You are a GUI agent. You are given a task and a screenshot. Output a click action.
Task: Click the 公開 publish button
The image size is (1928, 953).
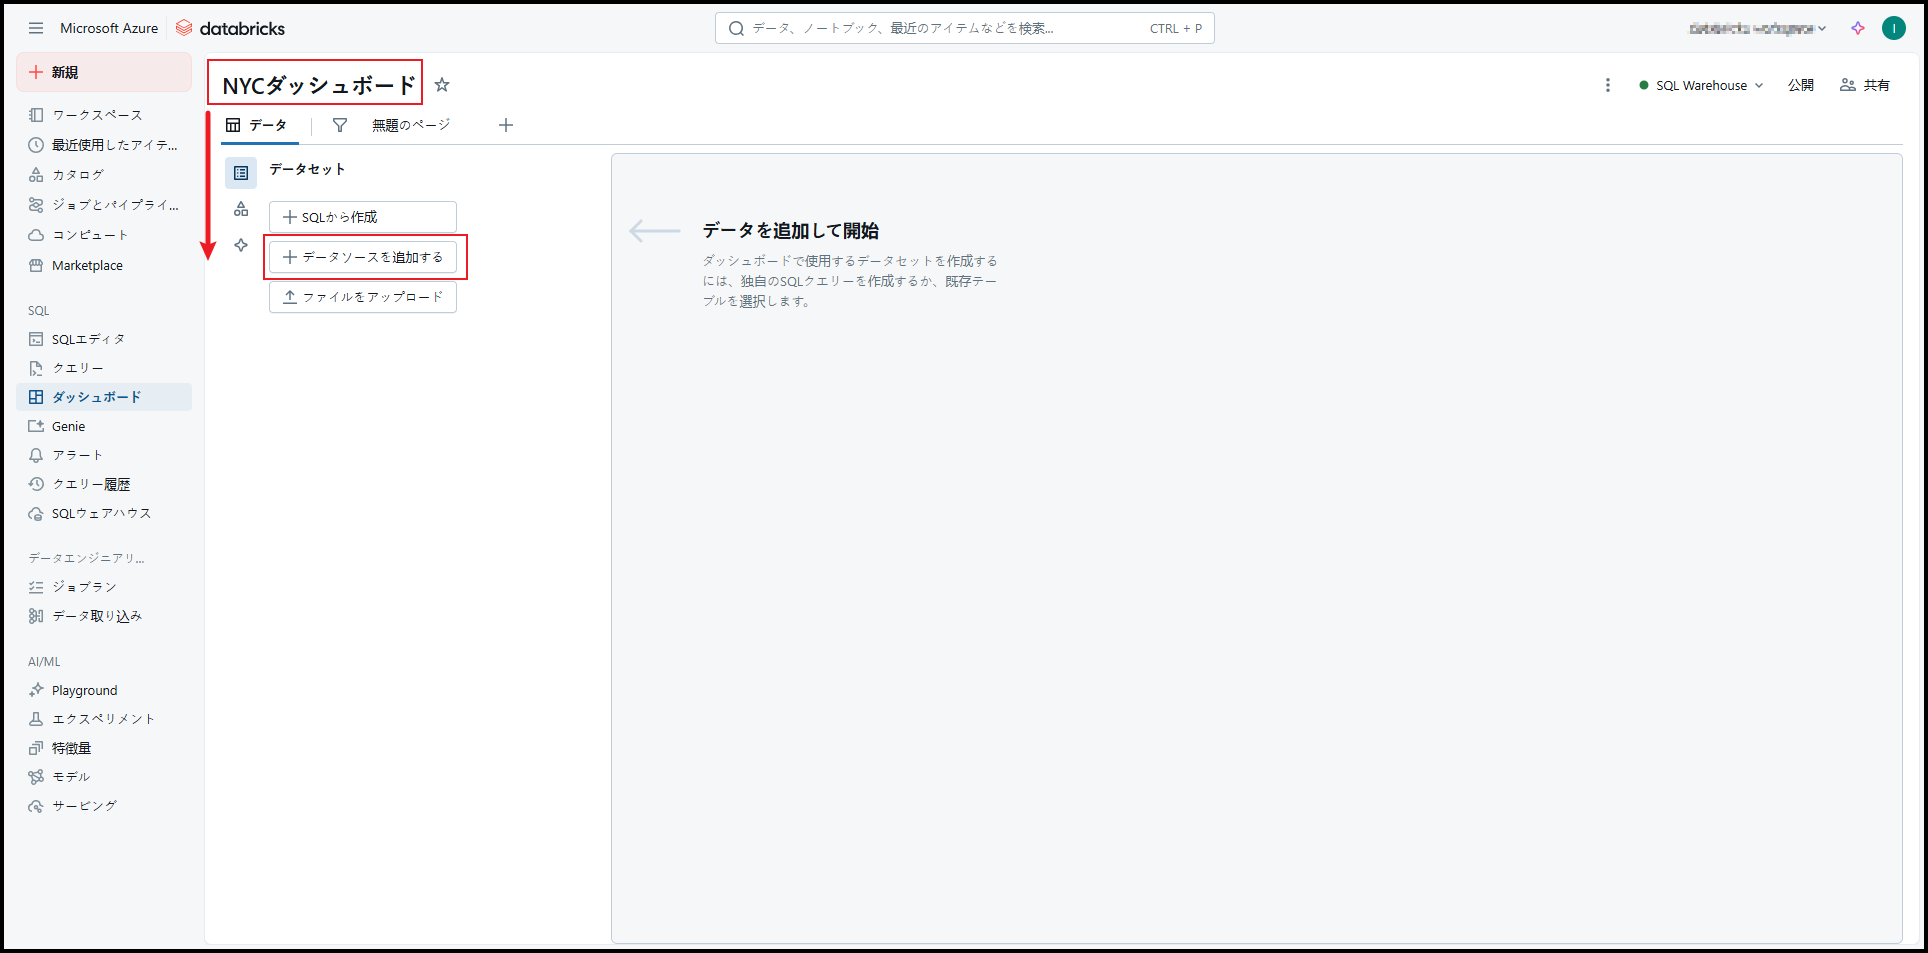1800,85
